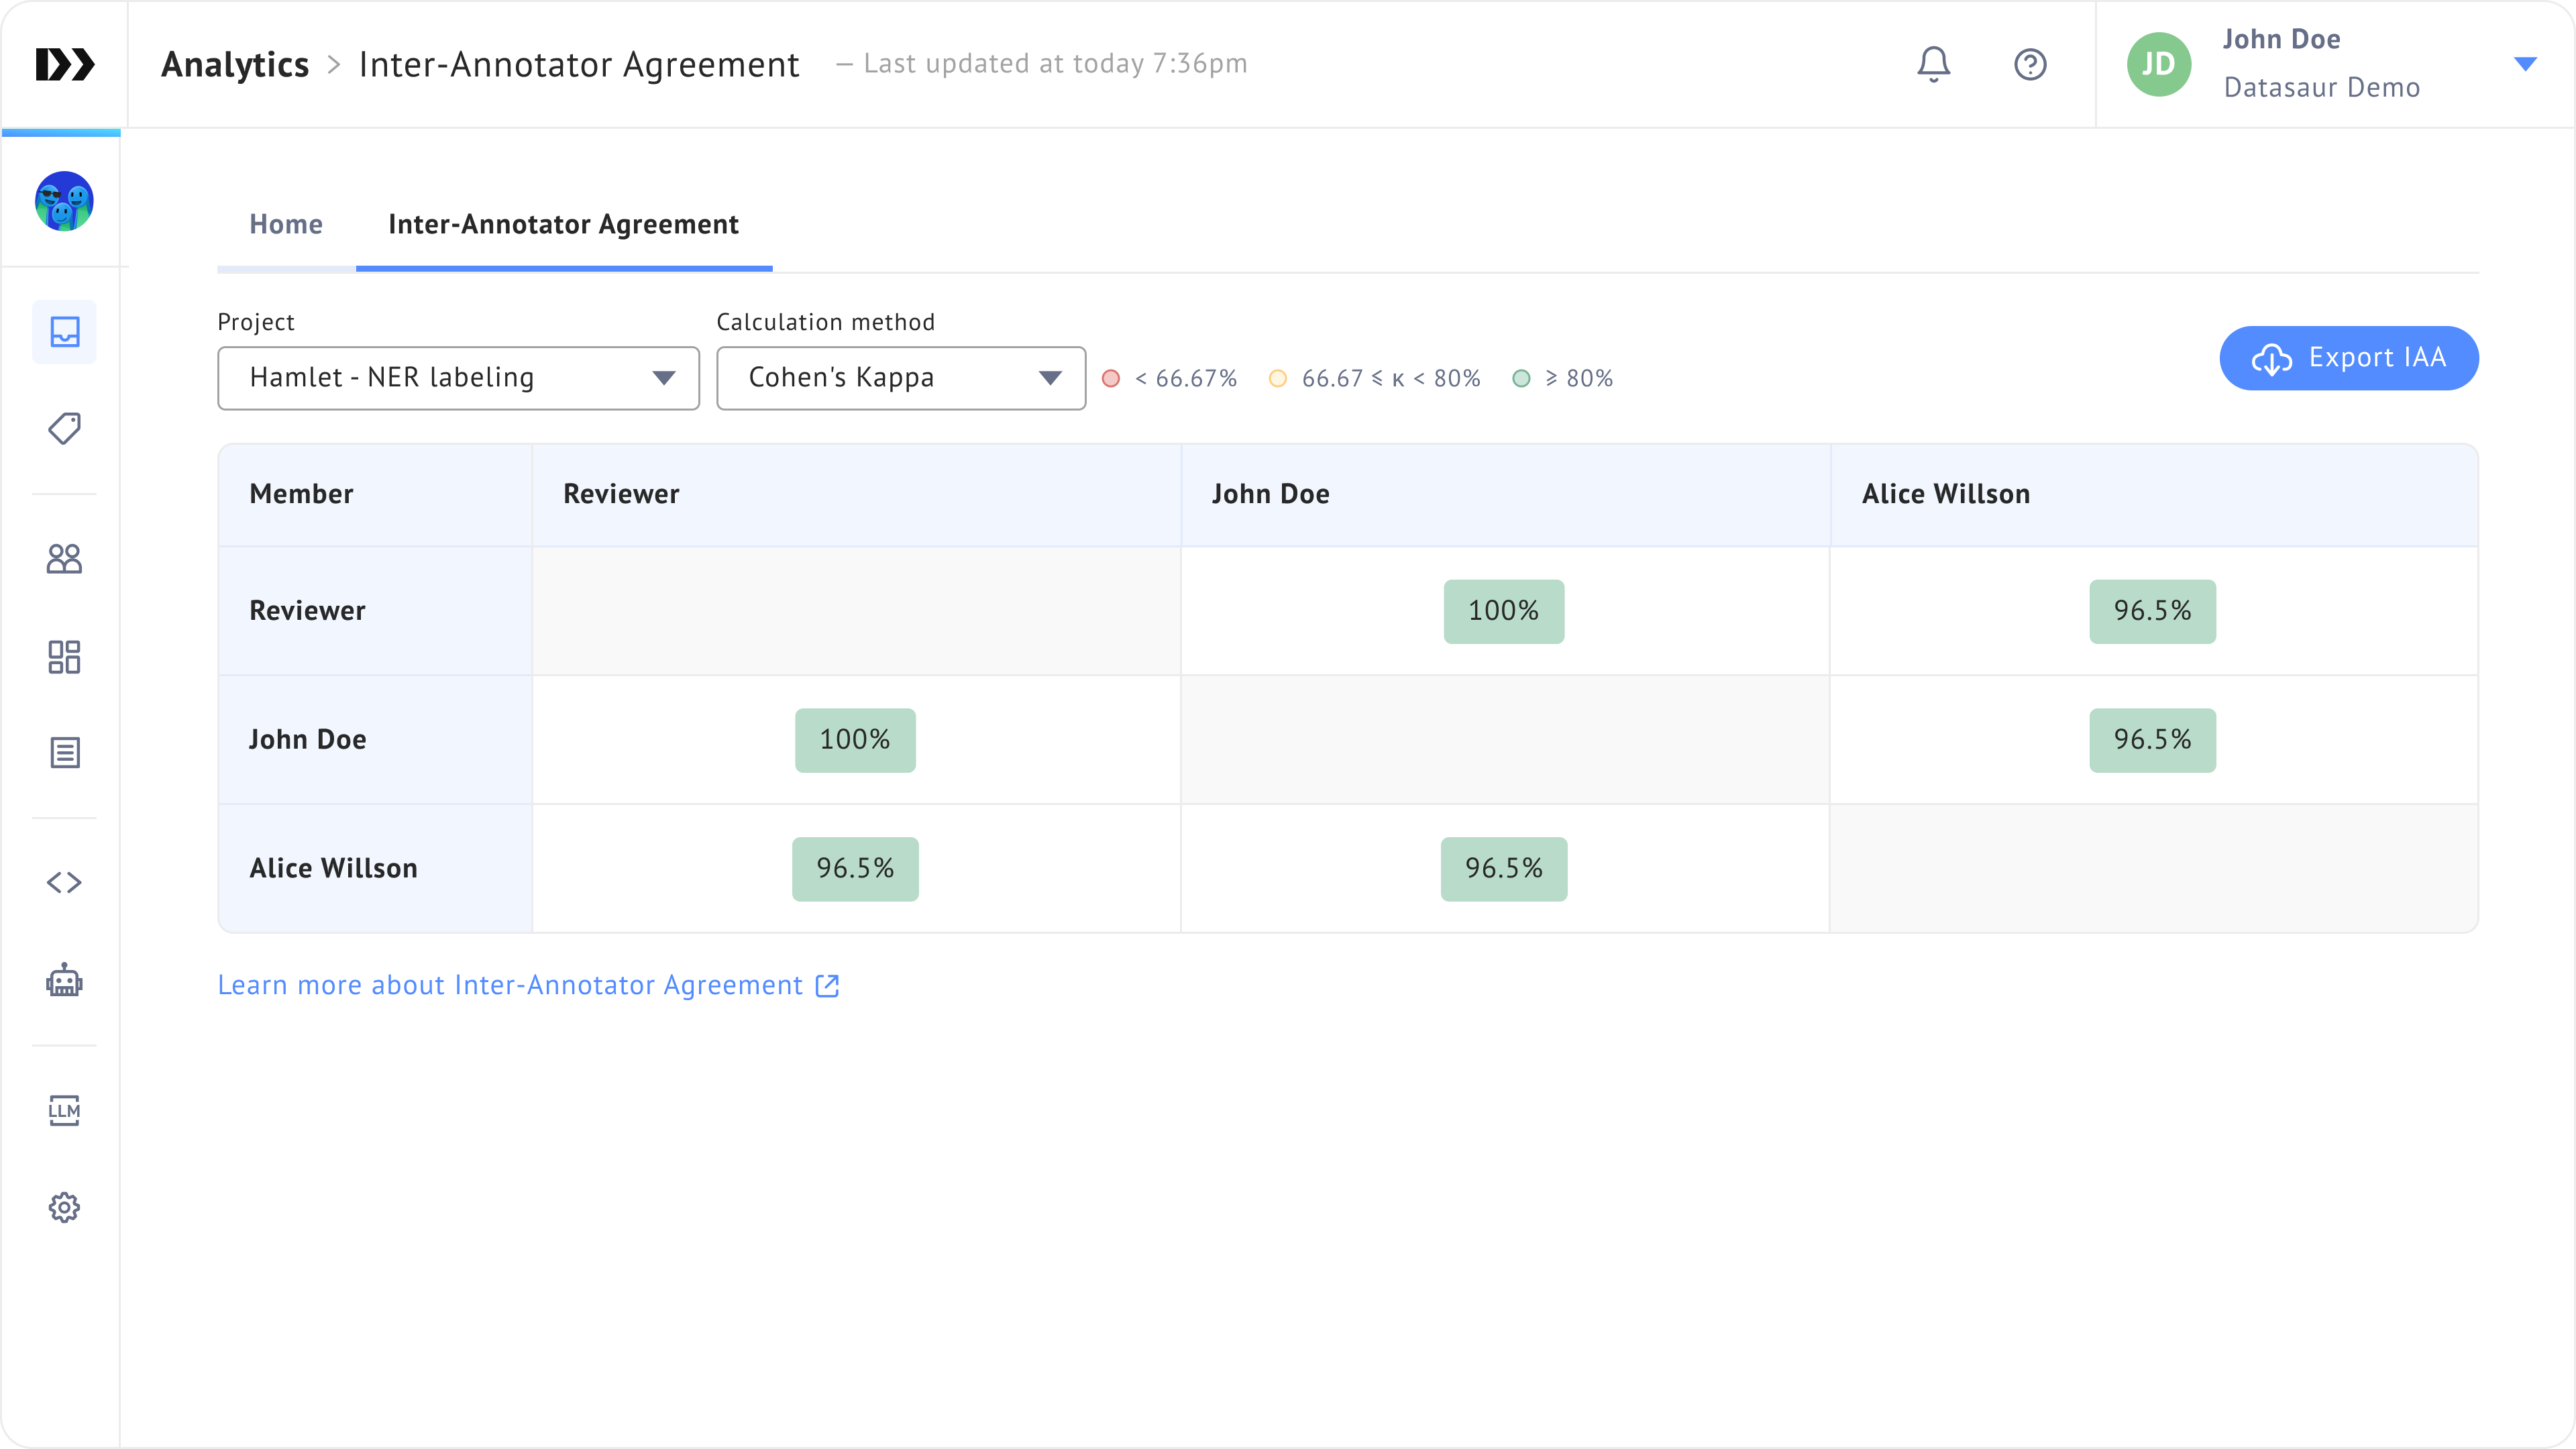Open the settings gear in sidebar
2576x1449 pixels.
click(65, 1207)
